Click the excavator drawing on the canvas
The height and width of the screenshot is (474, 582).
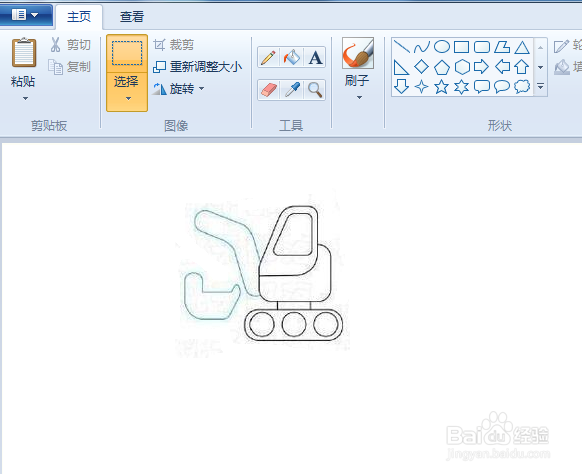263,274
